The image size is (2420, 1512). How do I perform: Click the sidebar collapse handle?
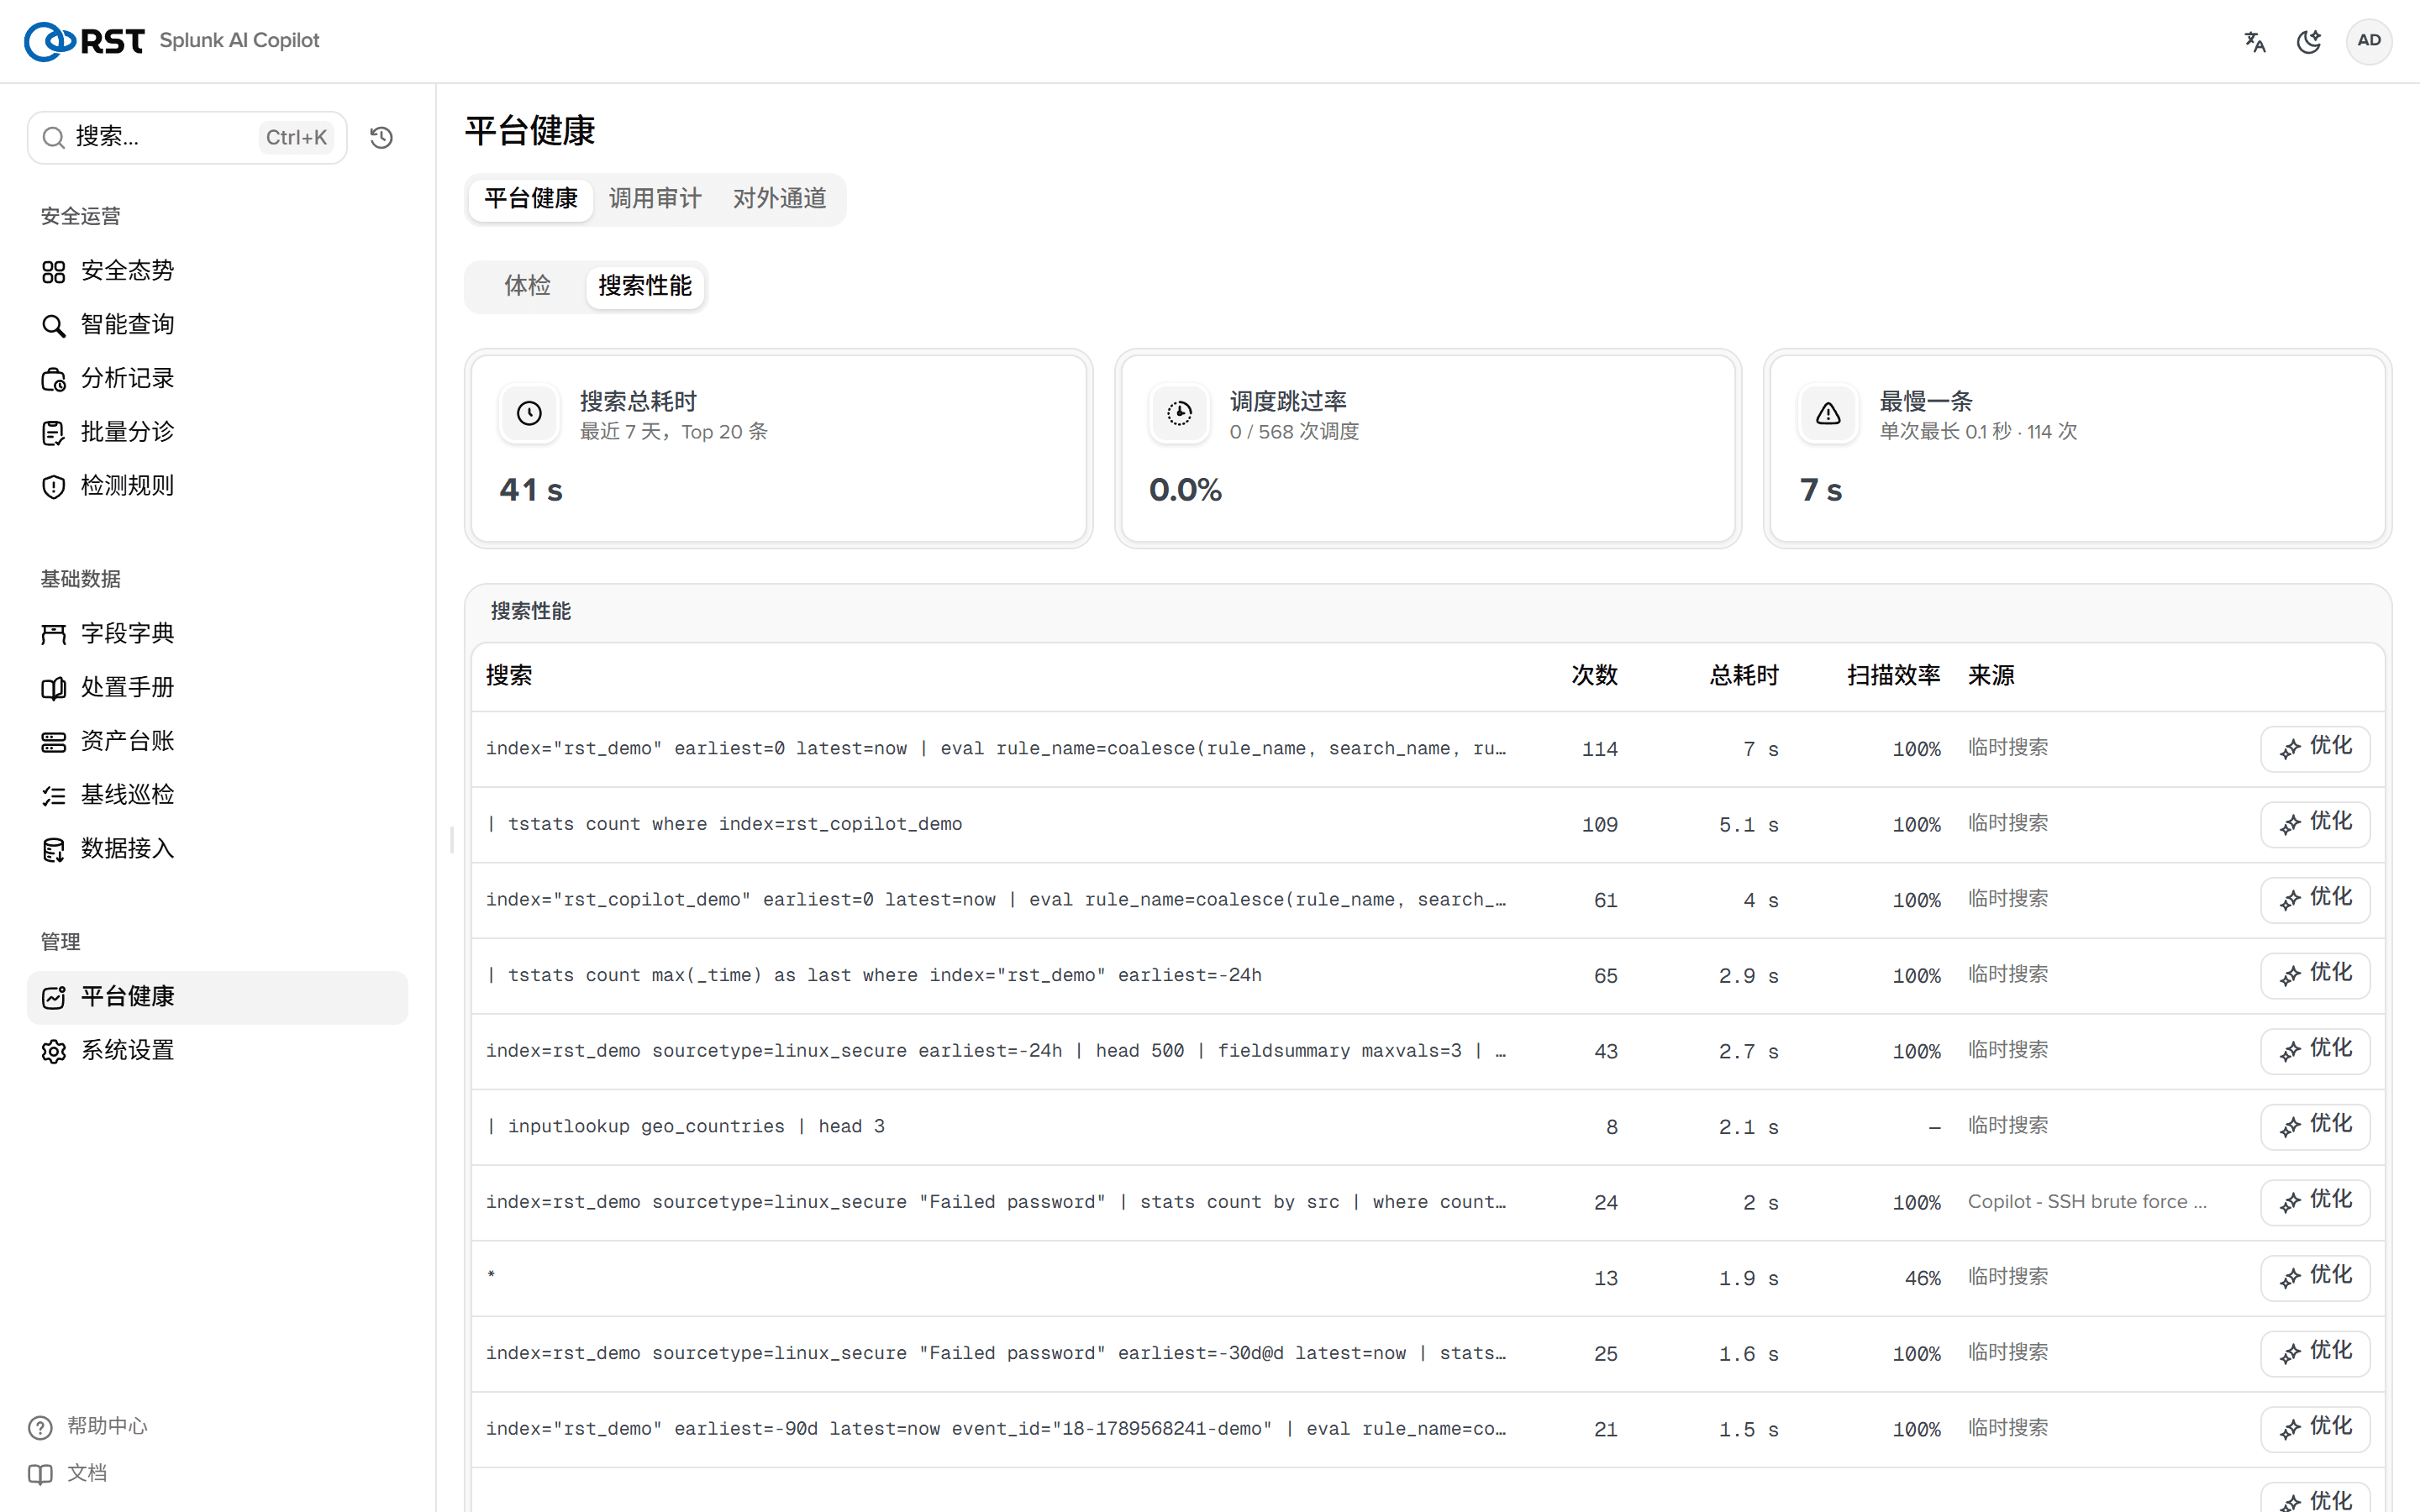tap(452, 839)
